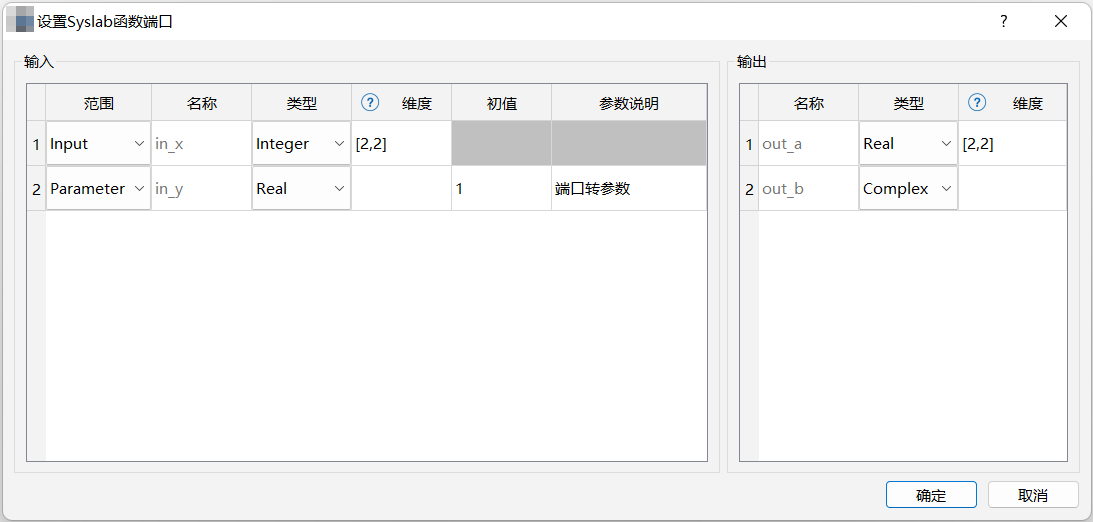The image size is (1093, 522).
Task: Click the 范围 column header
Action: (x=98, y=103)
